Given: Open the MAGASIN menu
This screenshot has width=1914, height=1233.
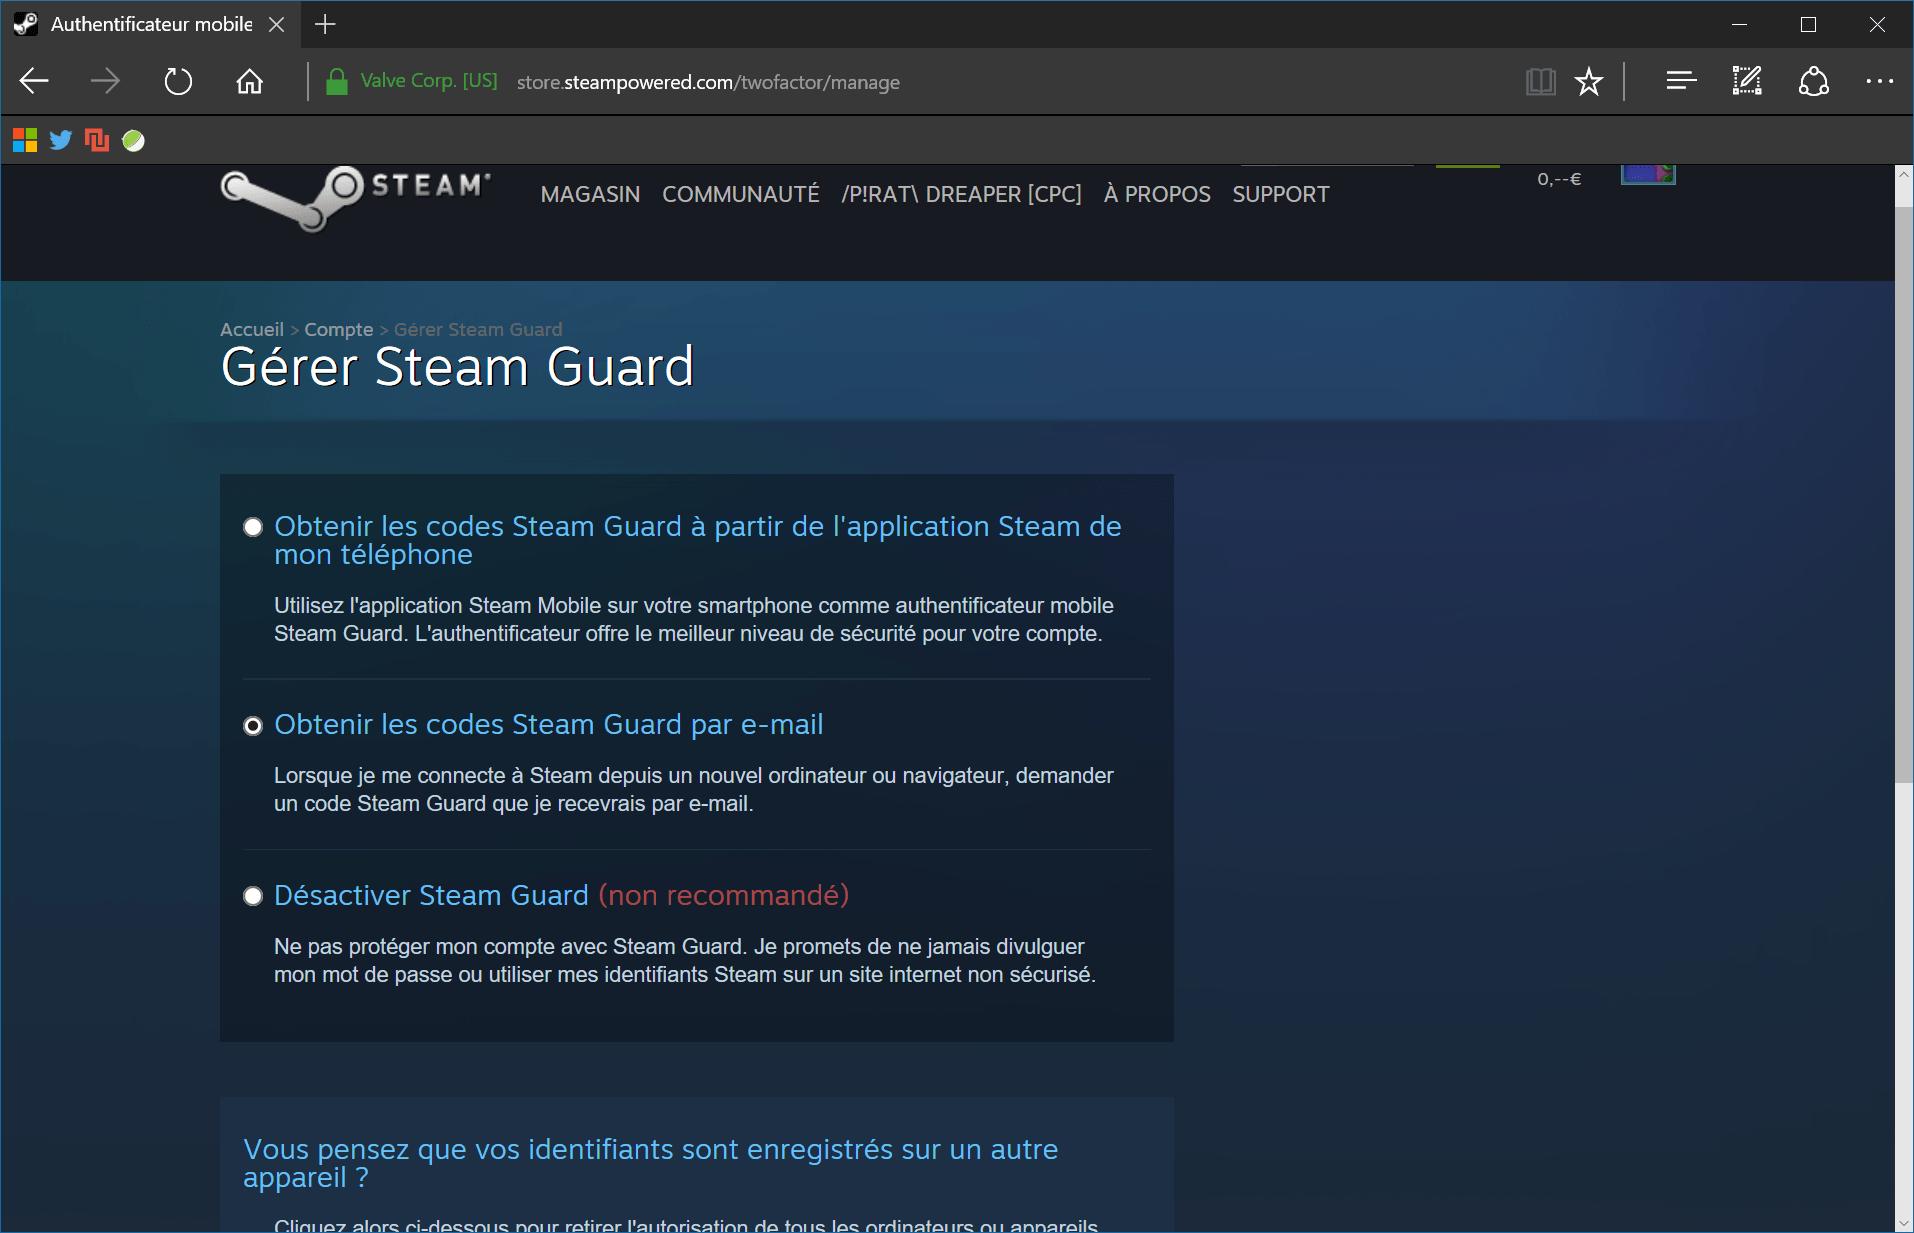Looking at the screenshot, I should pyautogui.click(x=590, y=194).
